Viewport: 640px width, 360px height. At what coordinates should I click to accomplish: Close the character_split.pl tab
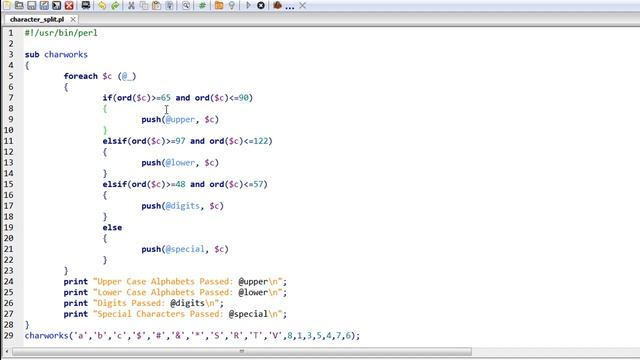[73, 19]
